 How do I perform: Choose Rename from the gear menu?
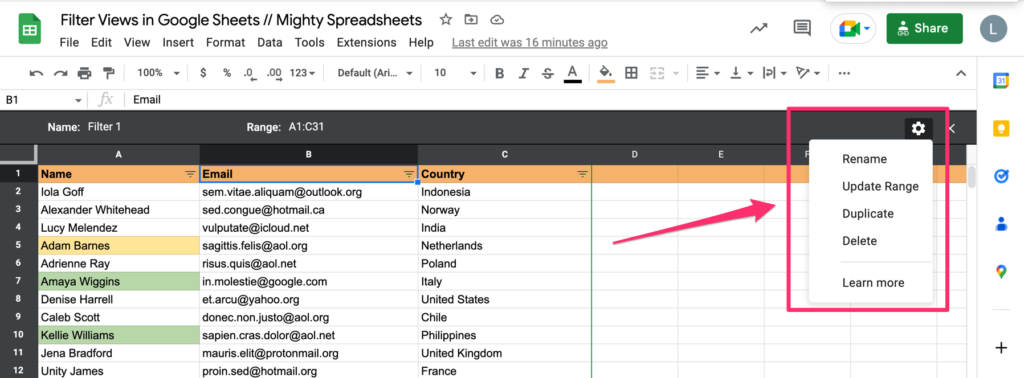point(865,159)
